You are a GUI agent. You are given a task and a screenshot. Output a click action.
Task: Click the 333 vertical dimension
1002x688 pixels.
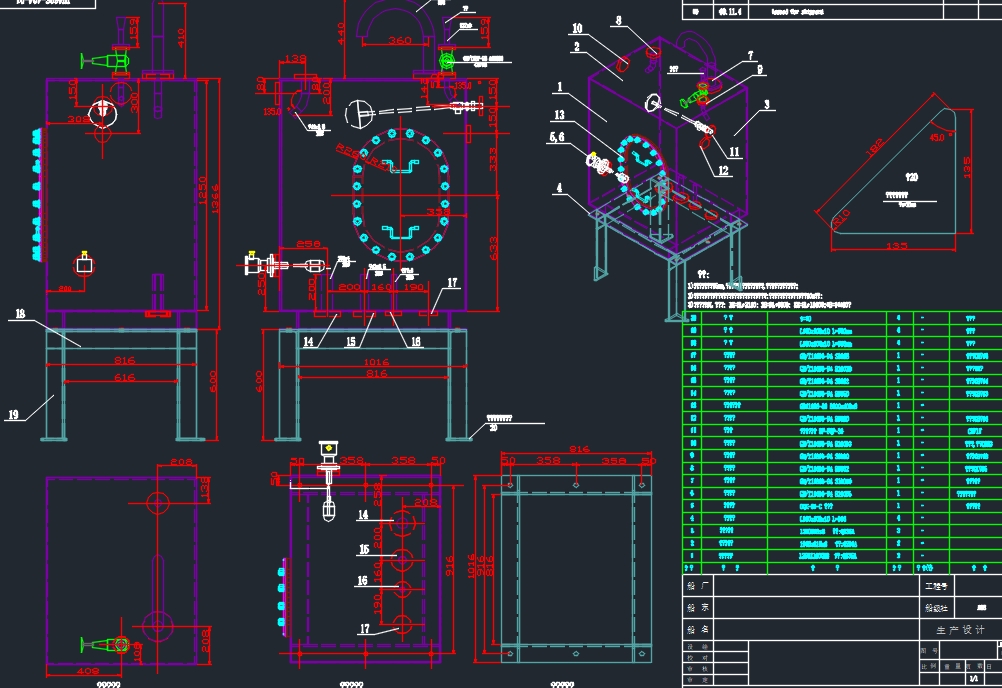[493, 160]
